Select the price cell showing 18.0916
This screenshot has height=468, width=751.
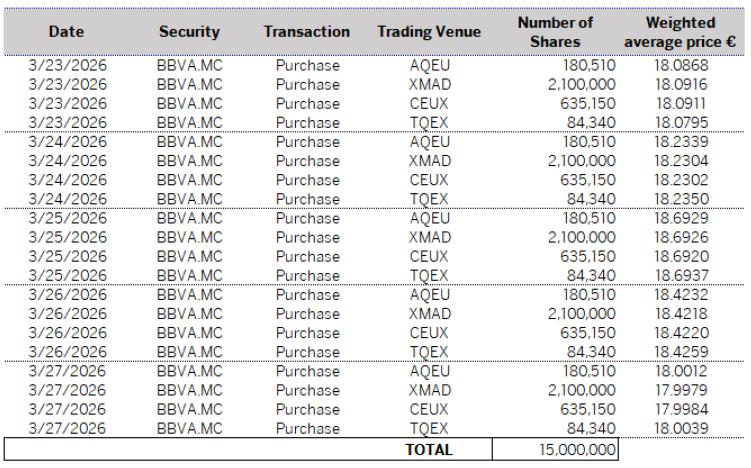click(680, 84)
